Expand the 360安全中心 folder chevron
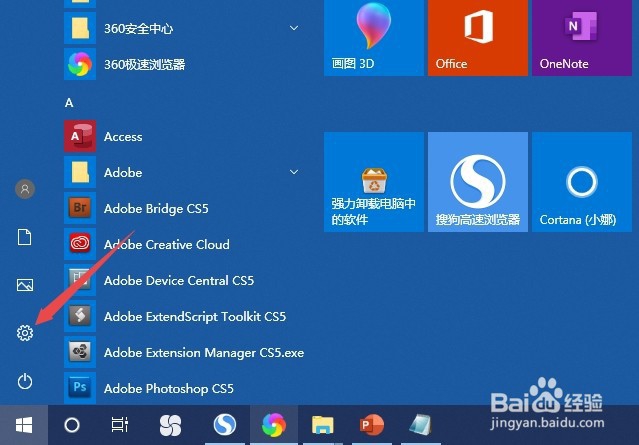Screen dimensions: 639x445 (x=294, y=28)
